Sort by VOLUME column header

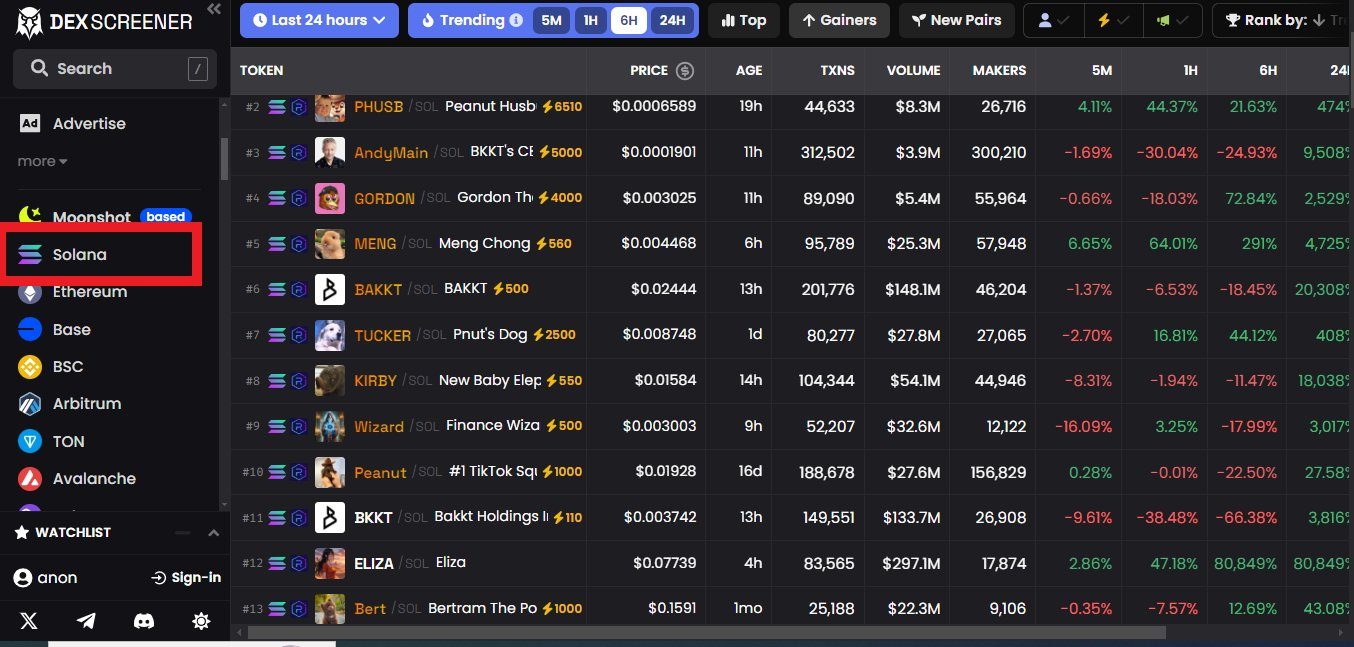pyautogui.click(x=913, y=71)
